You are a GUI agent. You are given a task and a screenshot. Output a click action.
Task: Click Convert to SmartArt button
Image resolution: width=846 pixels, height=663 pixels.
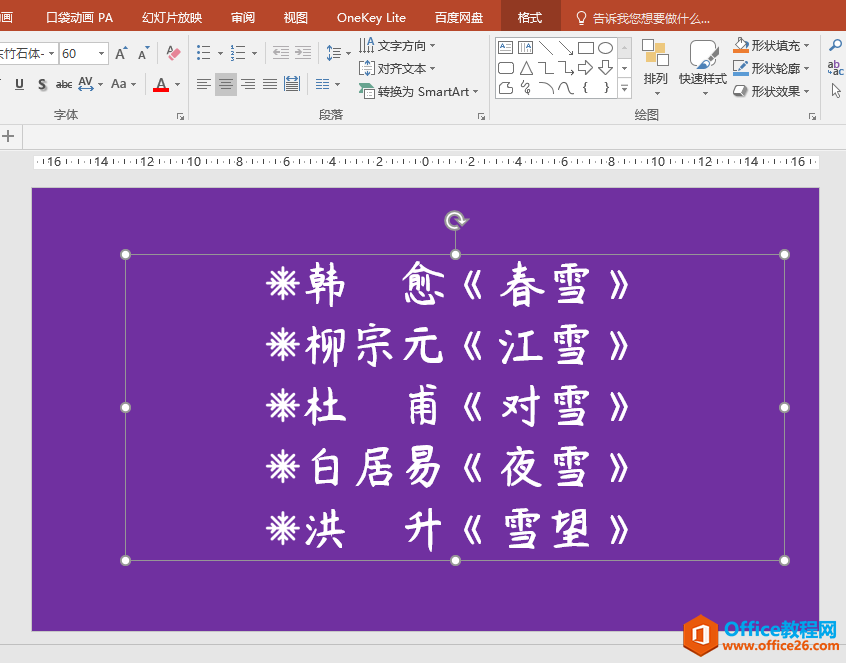pyautogui.click(x=420, y=91)
